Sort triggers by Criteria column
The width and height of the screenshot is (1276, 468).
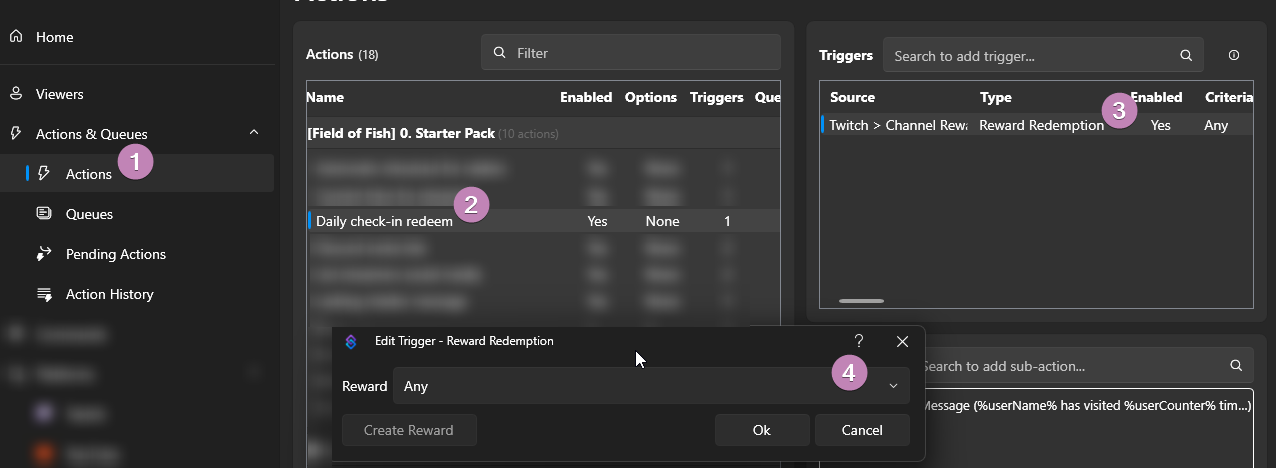1229,97
